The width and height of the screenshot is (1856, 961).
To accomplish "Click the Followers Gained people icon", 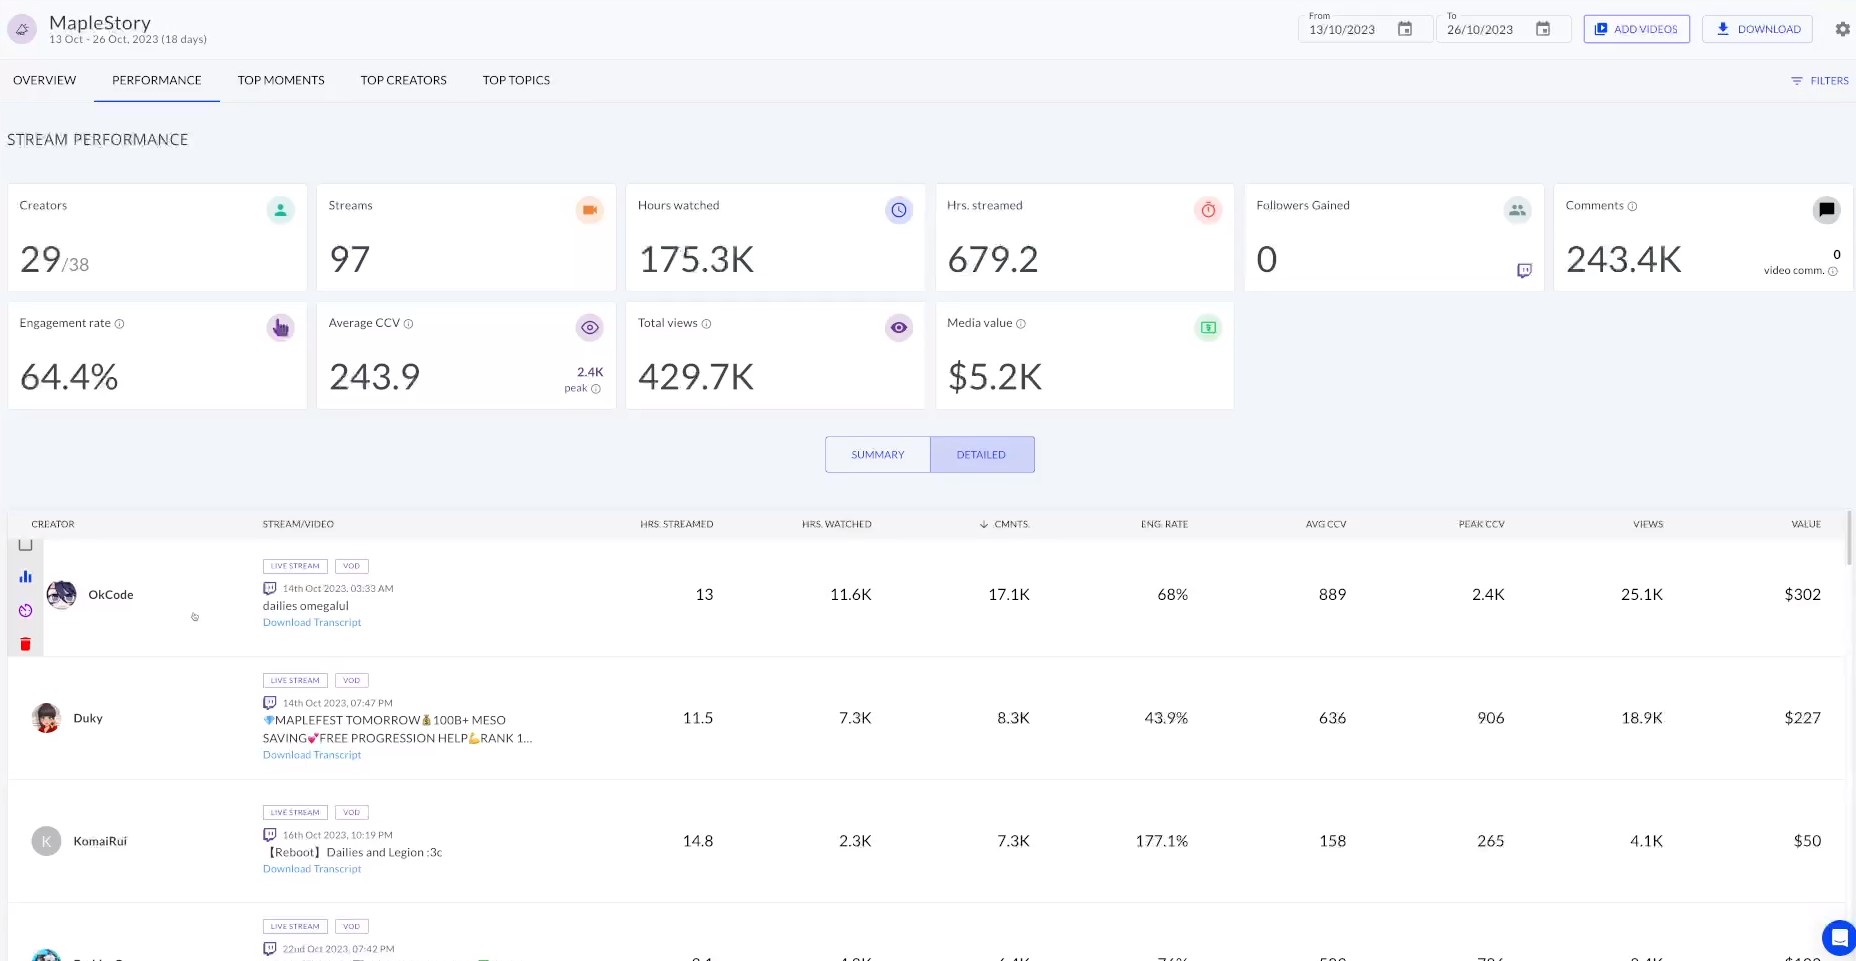I will point(1517,210).
